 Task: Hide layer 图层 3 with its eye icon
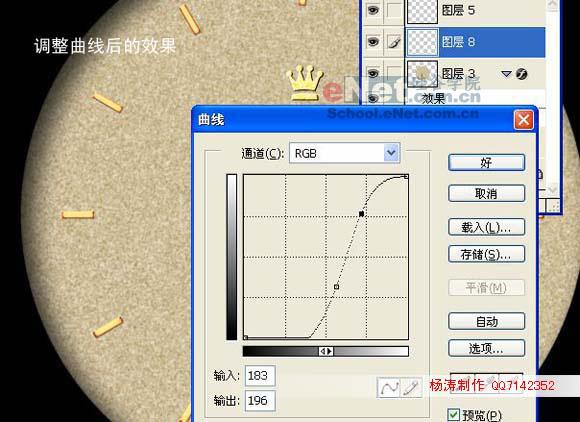pos(373,73)
